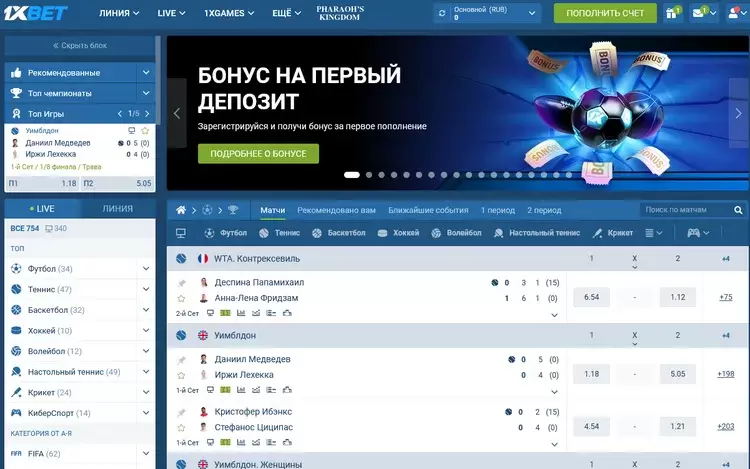Open the LIVE top menu
The height and width of the screenshot is (469, 750).
pyautogui.click(x=171, y=13)
